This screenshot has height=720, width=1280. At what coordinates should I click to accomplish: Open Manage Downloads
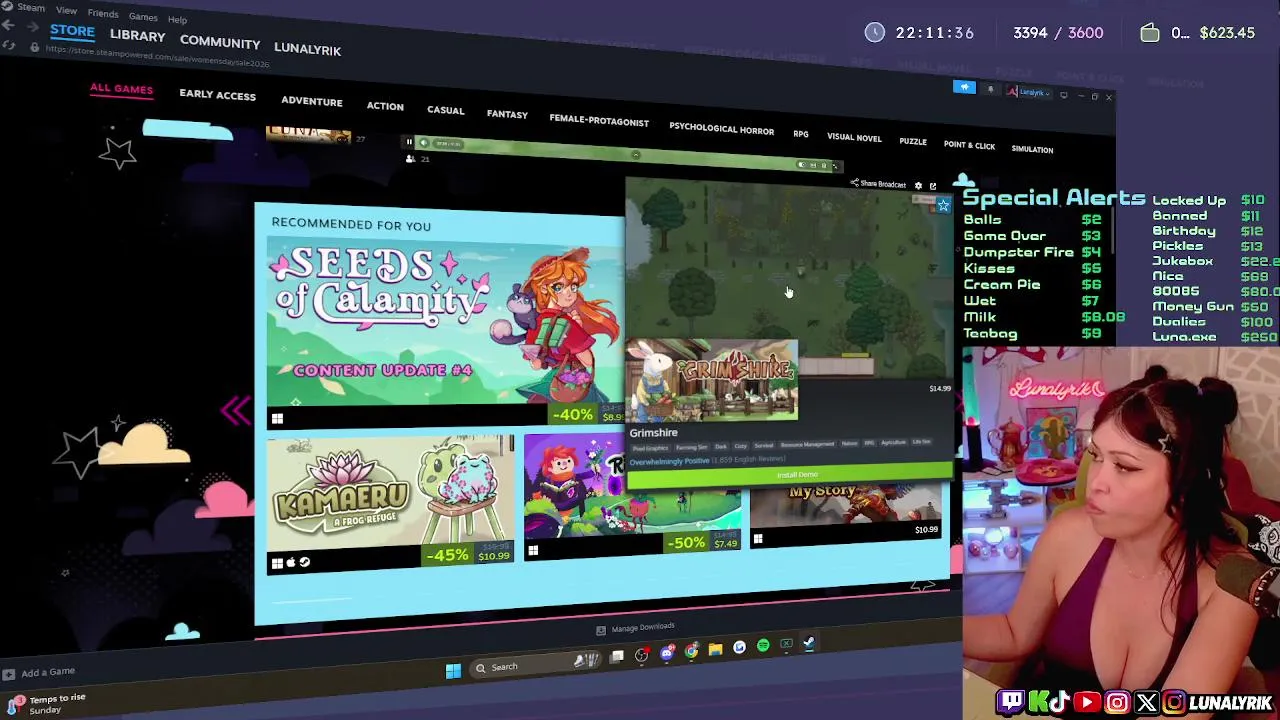point(634,628)
